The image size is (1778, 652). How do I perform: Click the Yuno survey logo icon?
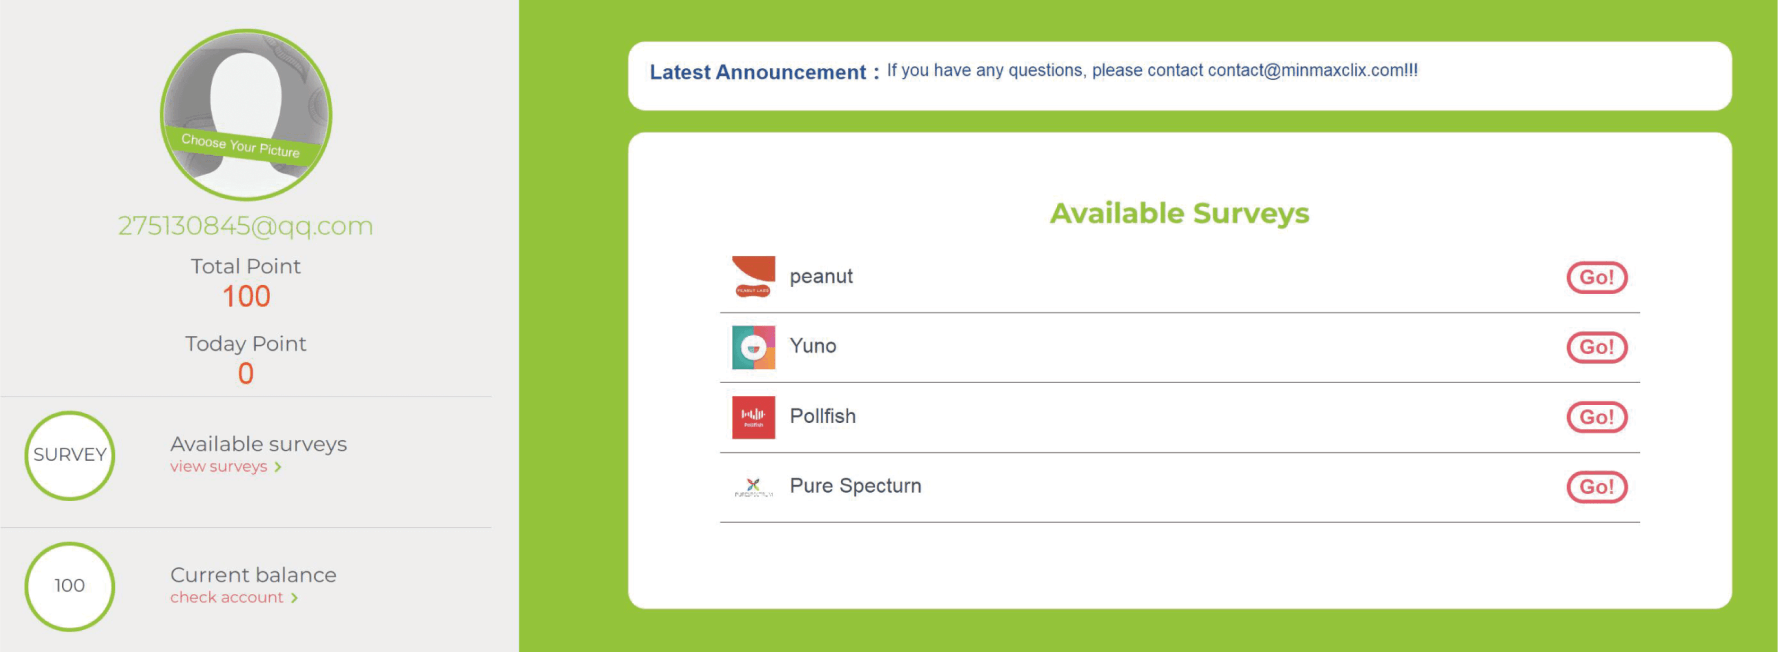coord(753,347)
